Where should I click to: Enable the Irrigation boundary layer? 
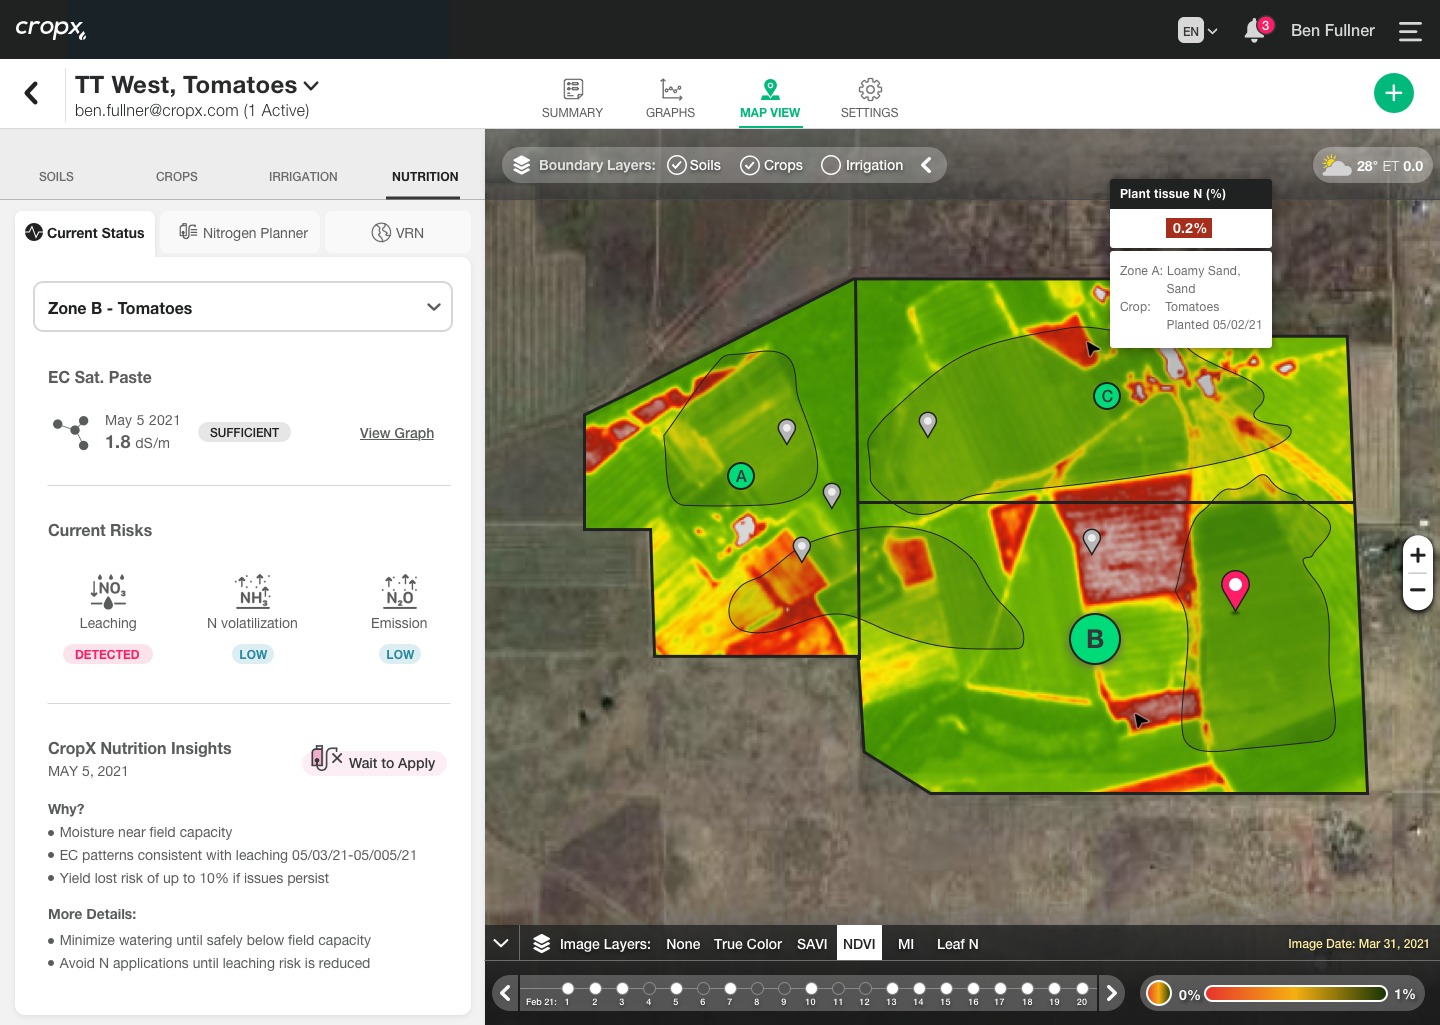point(862,165)
